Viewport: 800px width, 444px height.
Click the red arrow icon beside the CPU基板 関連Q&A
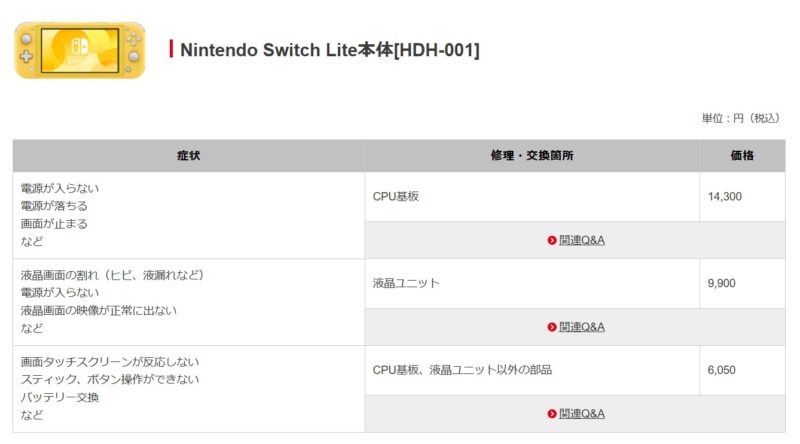[x=552, y=240]
